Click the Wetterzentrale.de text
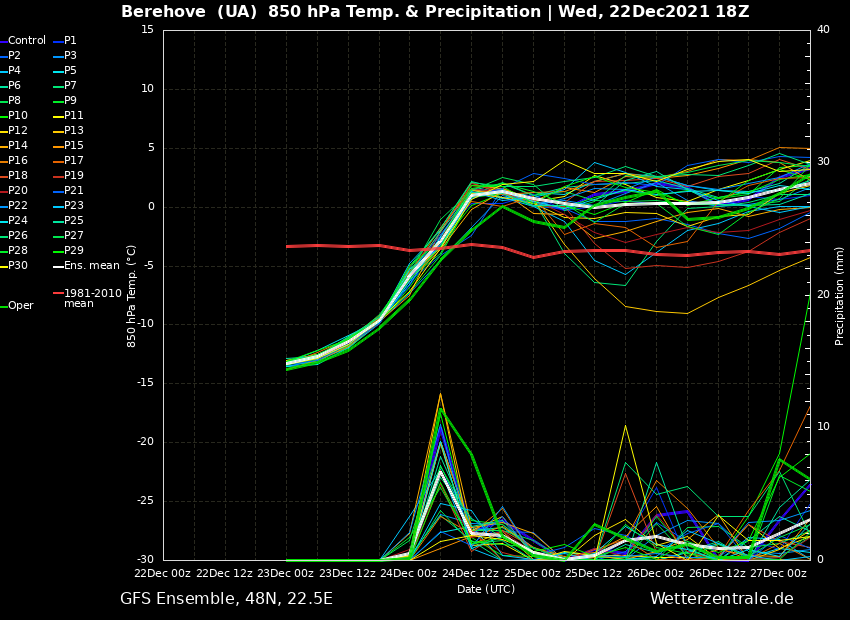850x620 pixels. [721, 599]
